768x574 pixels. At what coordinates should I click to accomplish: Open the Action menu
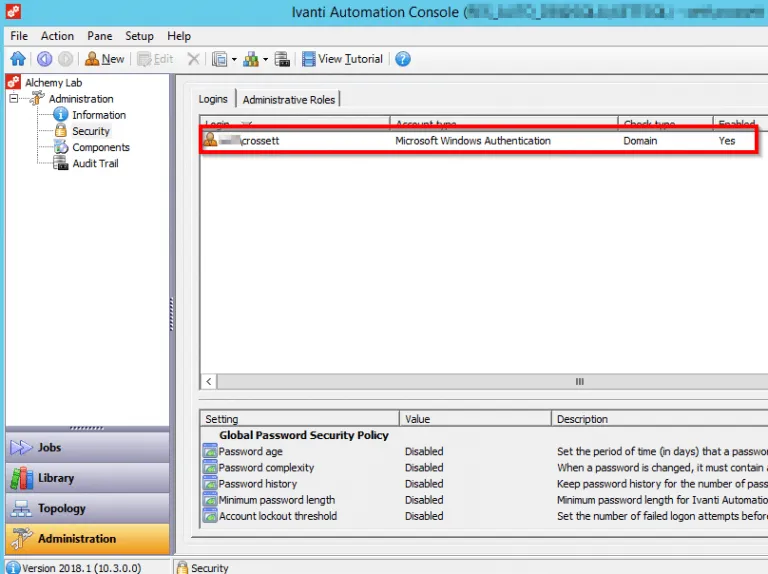(x=57, y=36)
